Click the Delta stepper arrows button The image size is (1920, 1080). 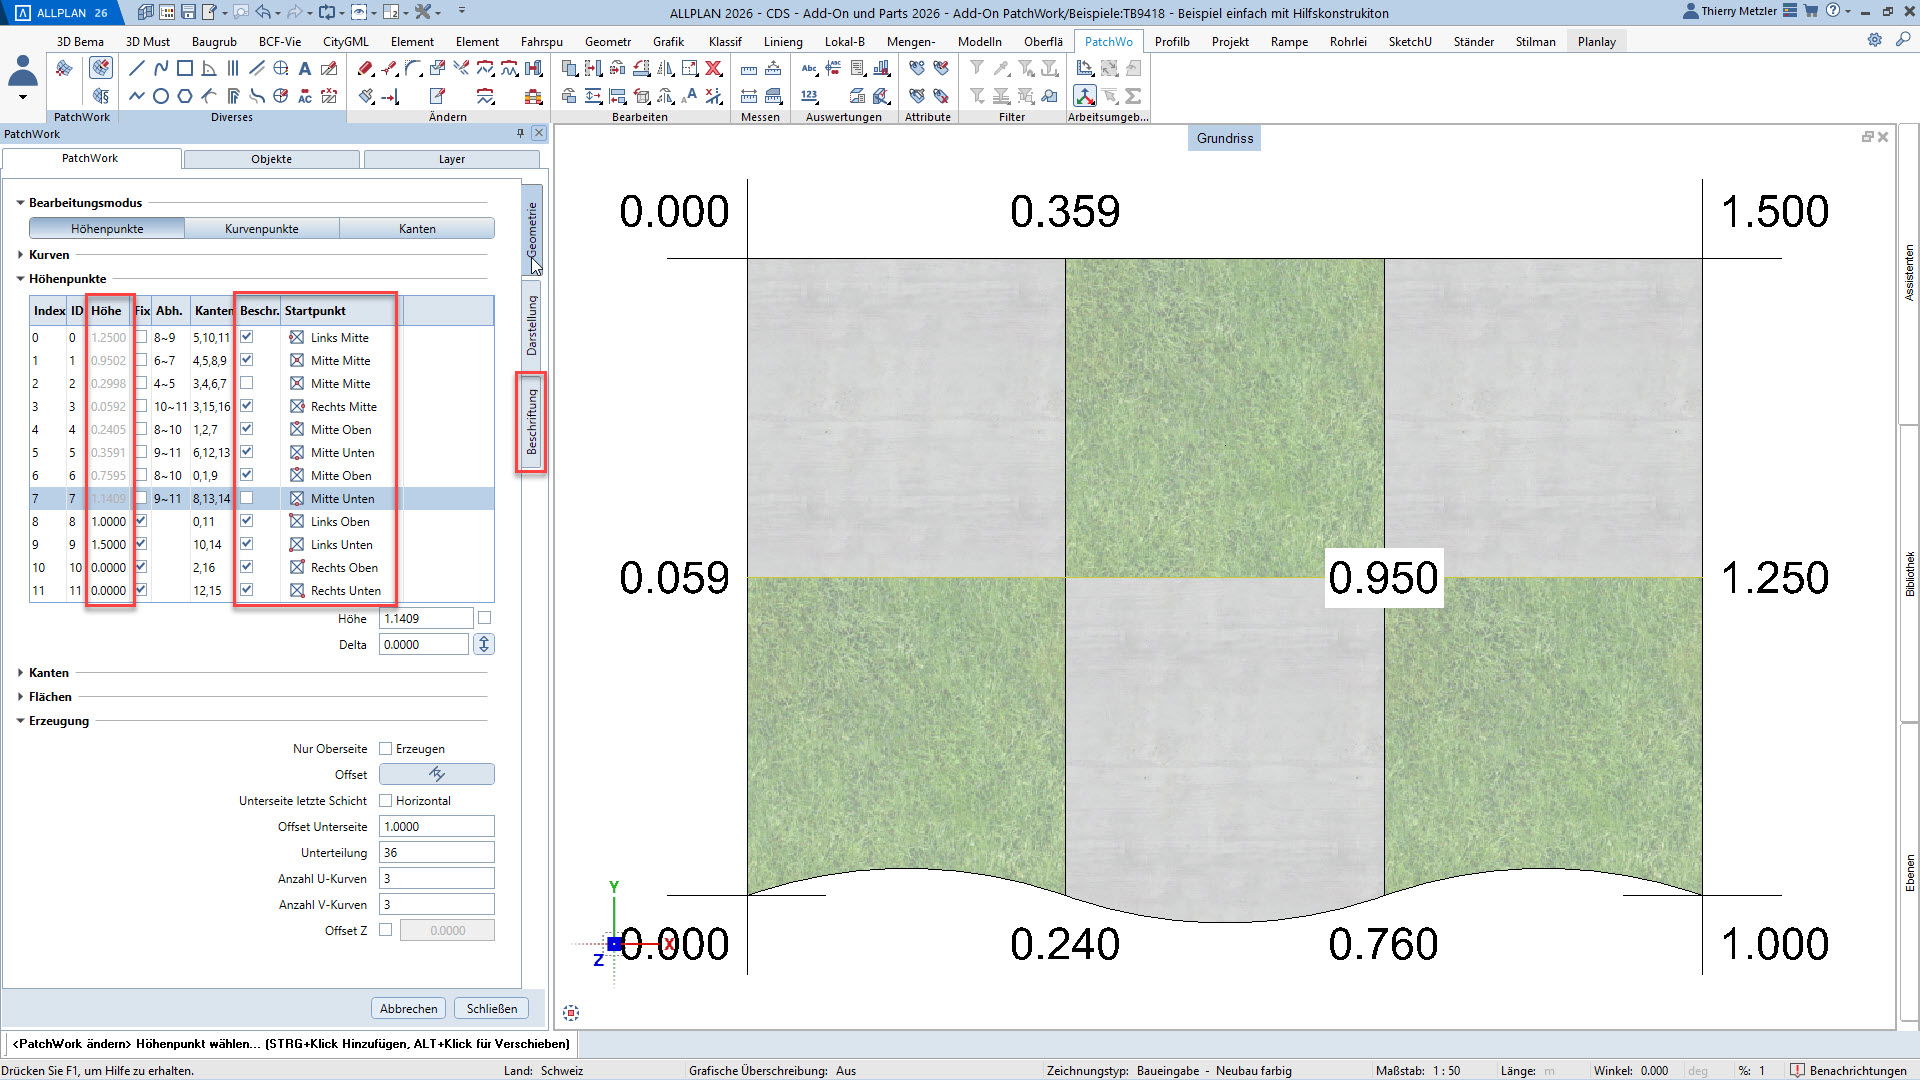(x=484, y=645)
